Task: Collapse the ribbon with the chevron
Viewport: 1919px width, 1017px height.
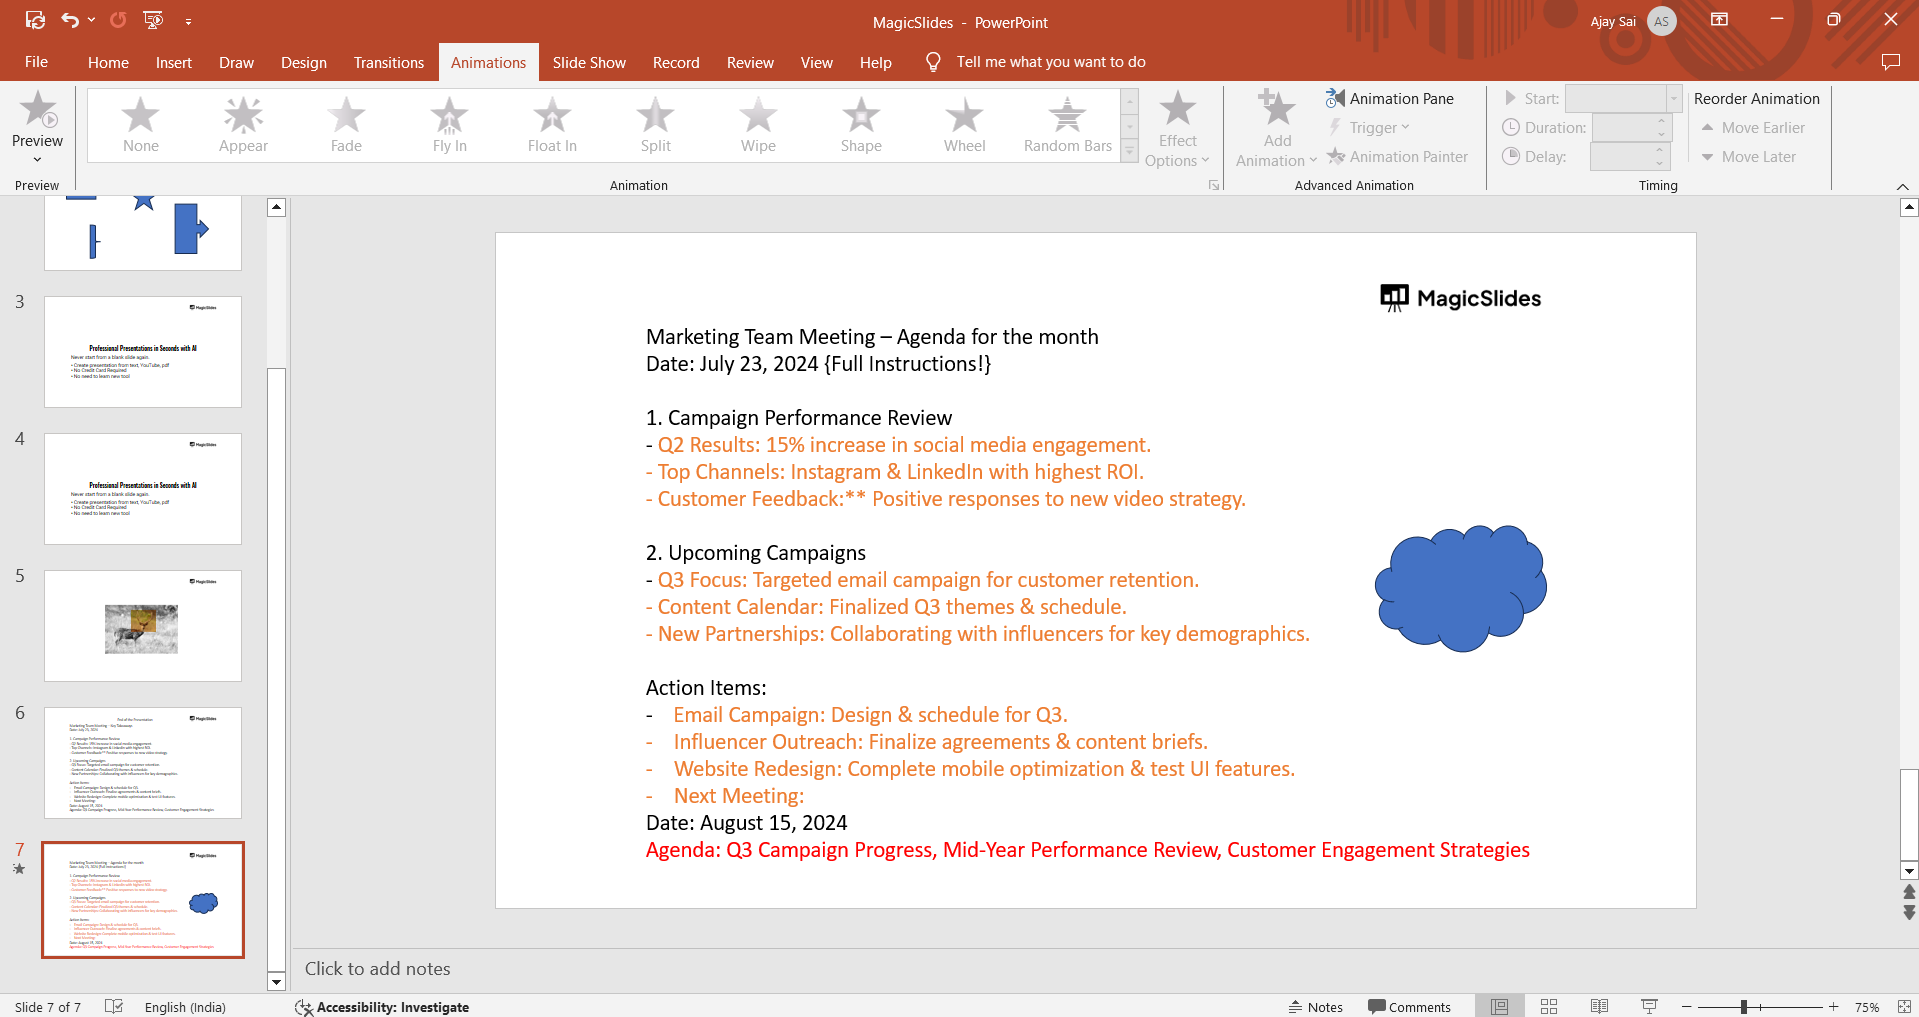Action: [1902, 187]
